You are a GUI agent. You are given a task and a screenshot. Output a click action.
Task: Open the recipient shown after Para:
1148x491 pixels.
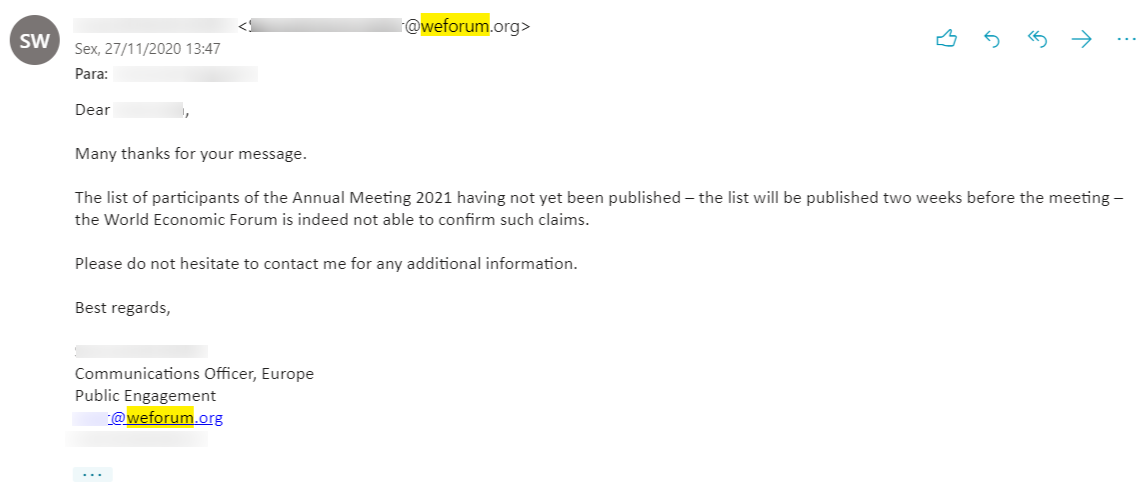pos(185,74)
